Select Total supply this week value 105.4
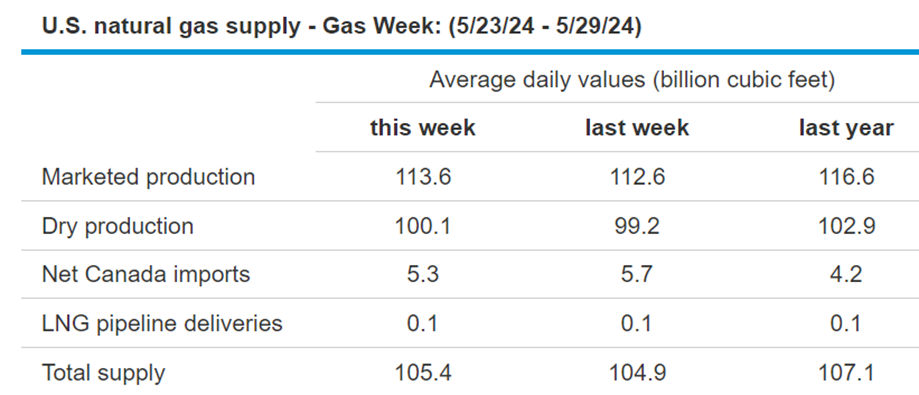This screenshot has width=919, height=395. point(423,373)
